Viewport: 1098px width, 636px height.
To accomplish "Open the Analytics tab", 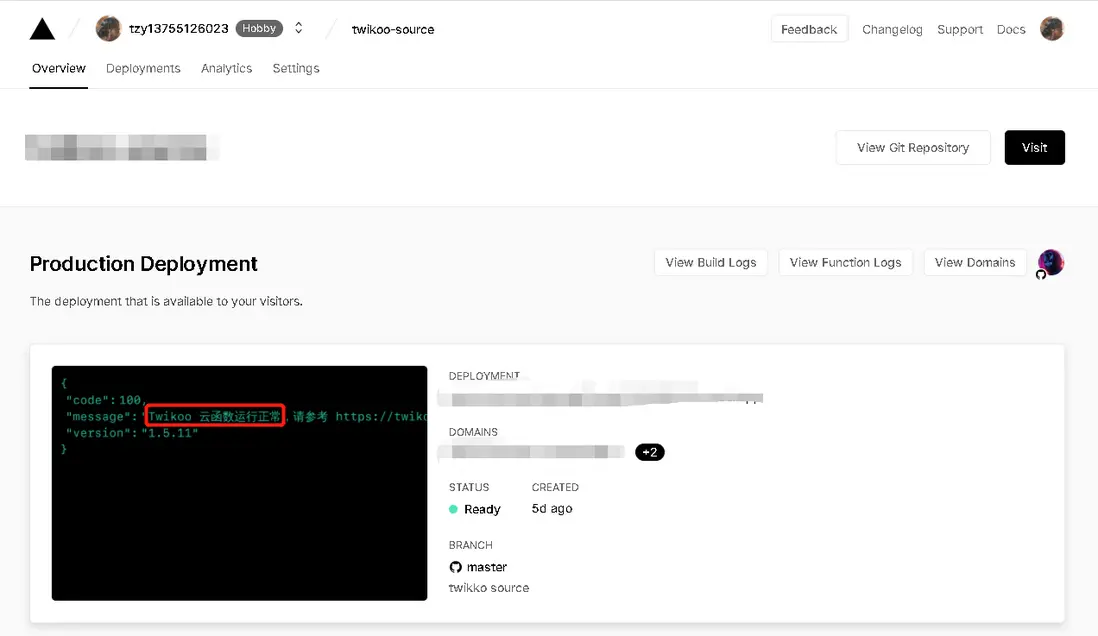I will [x=226, y=68].
